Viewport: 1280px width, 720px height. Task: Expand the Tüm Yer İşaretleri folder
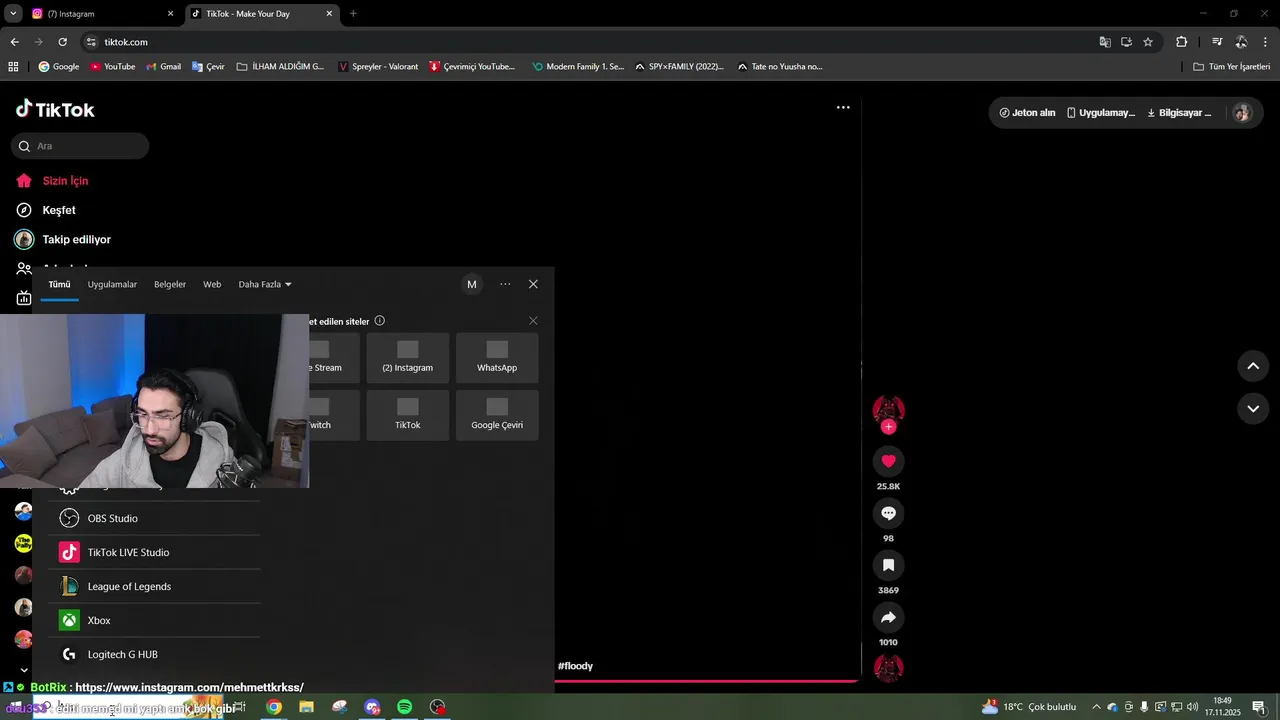[x=1232, y=67]
